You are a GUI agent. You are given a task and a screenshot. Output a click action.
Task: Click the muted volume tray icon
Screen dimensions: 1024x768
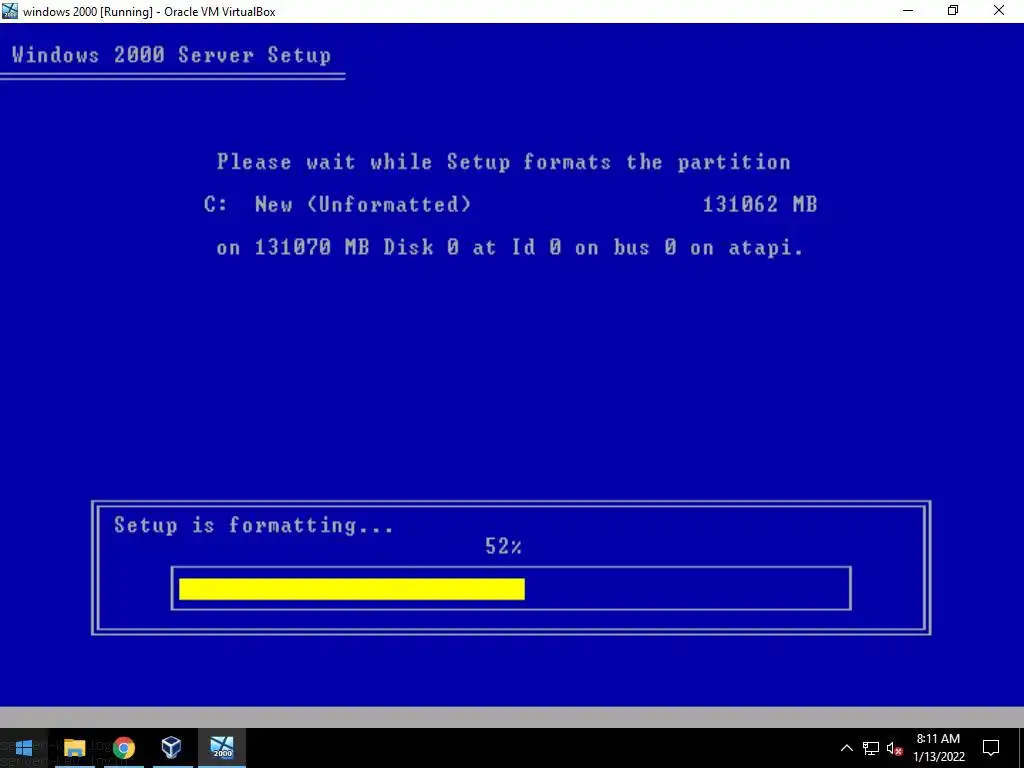tap(895, 748)
